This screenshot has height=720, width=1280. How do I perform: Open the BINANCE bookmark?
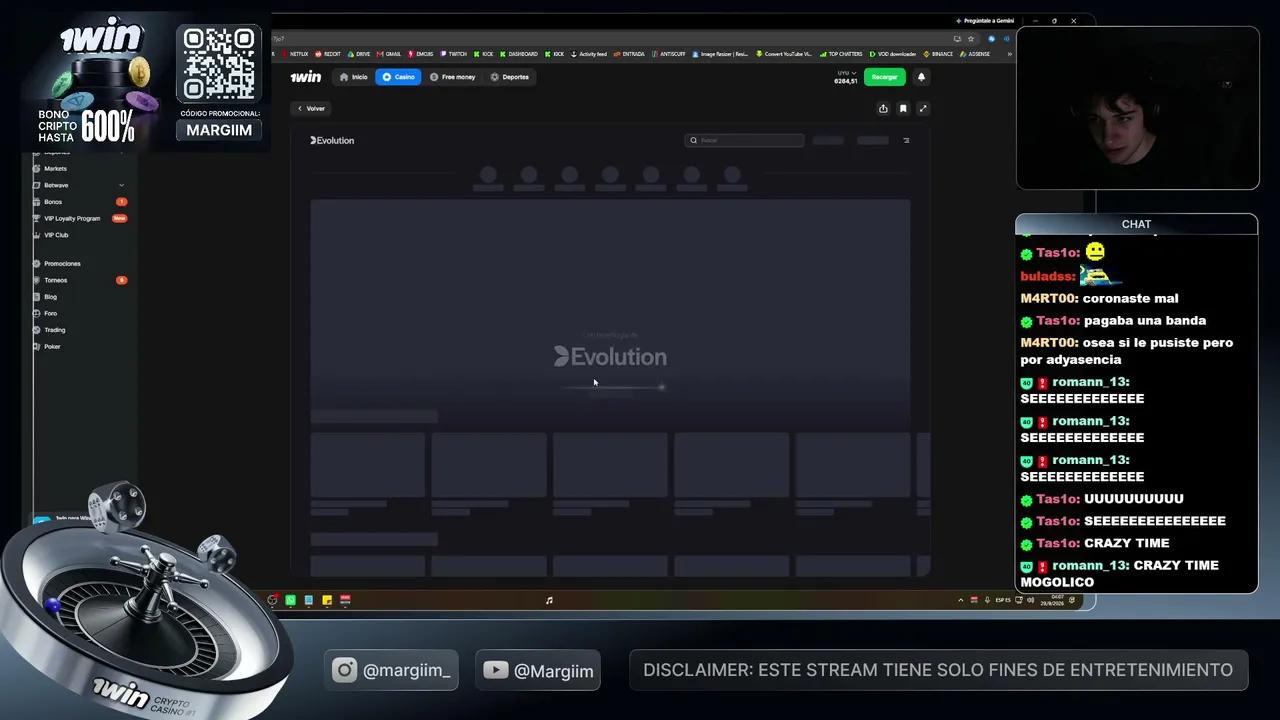tap(938, 54)
